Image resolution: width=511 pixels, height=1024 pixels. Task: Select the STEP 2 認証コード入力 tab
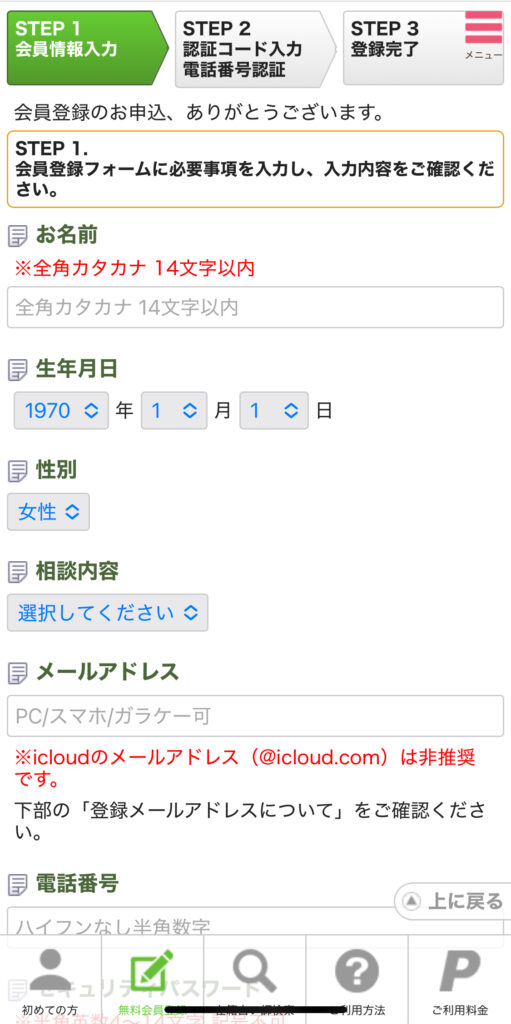[255, 48]
